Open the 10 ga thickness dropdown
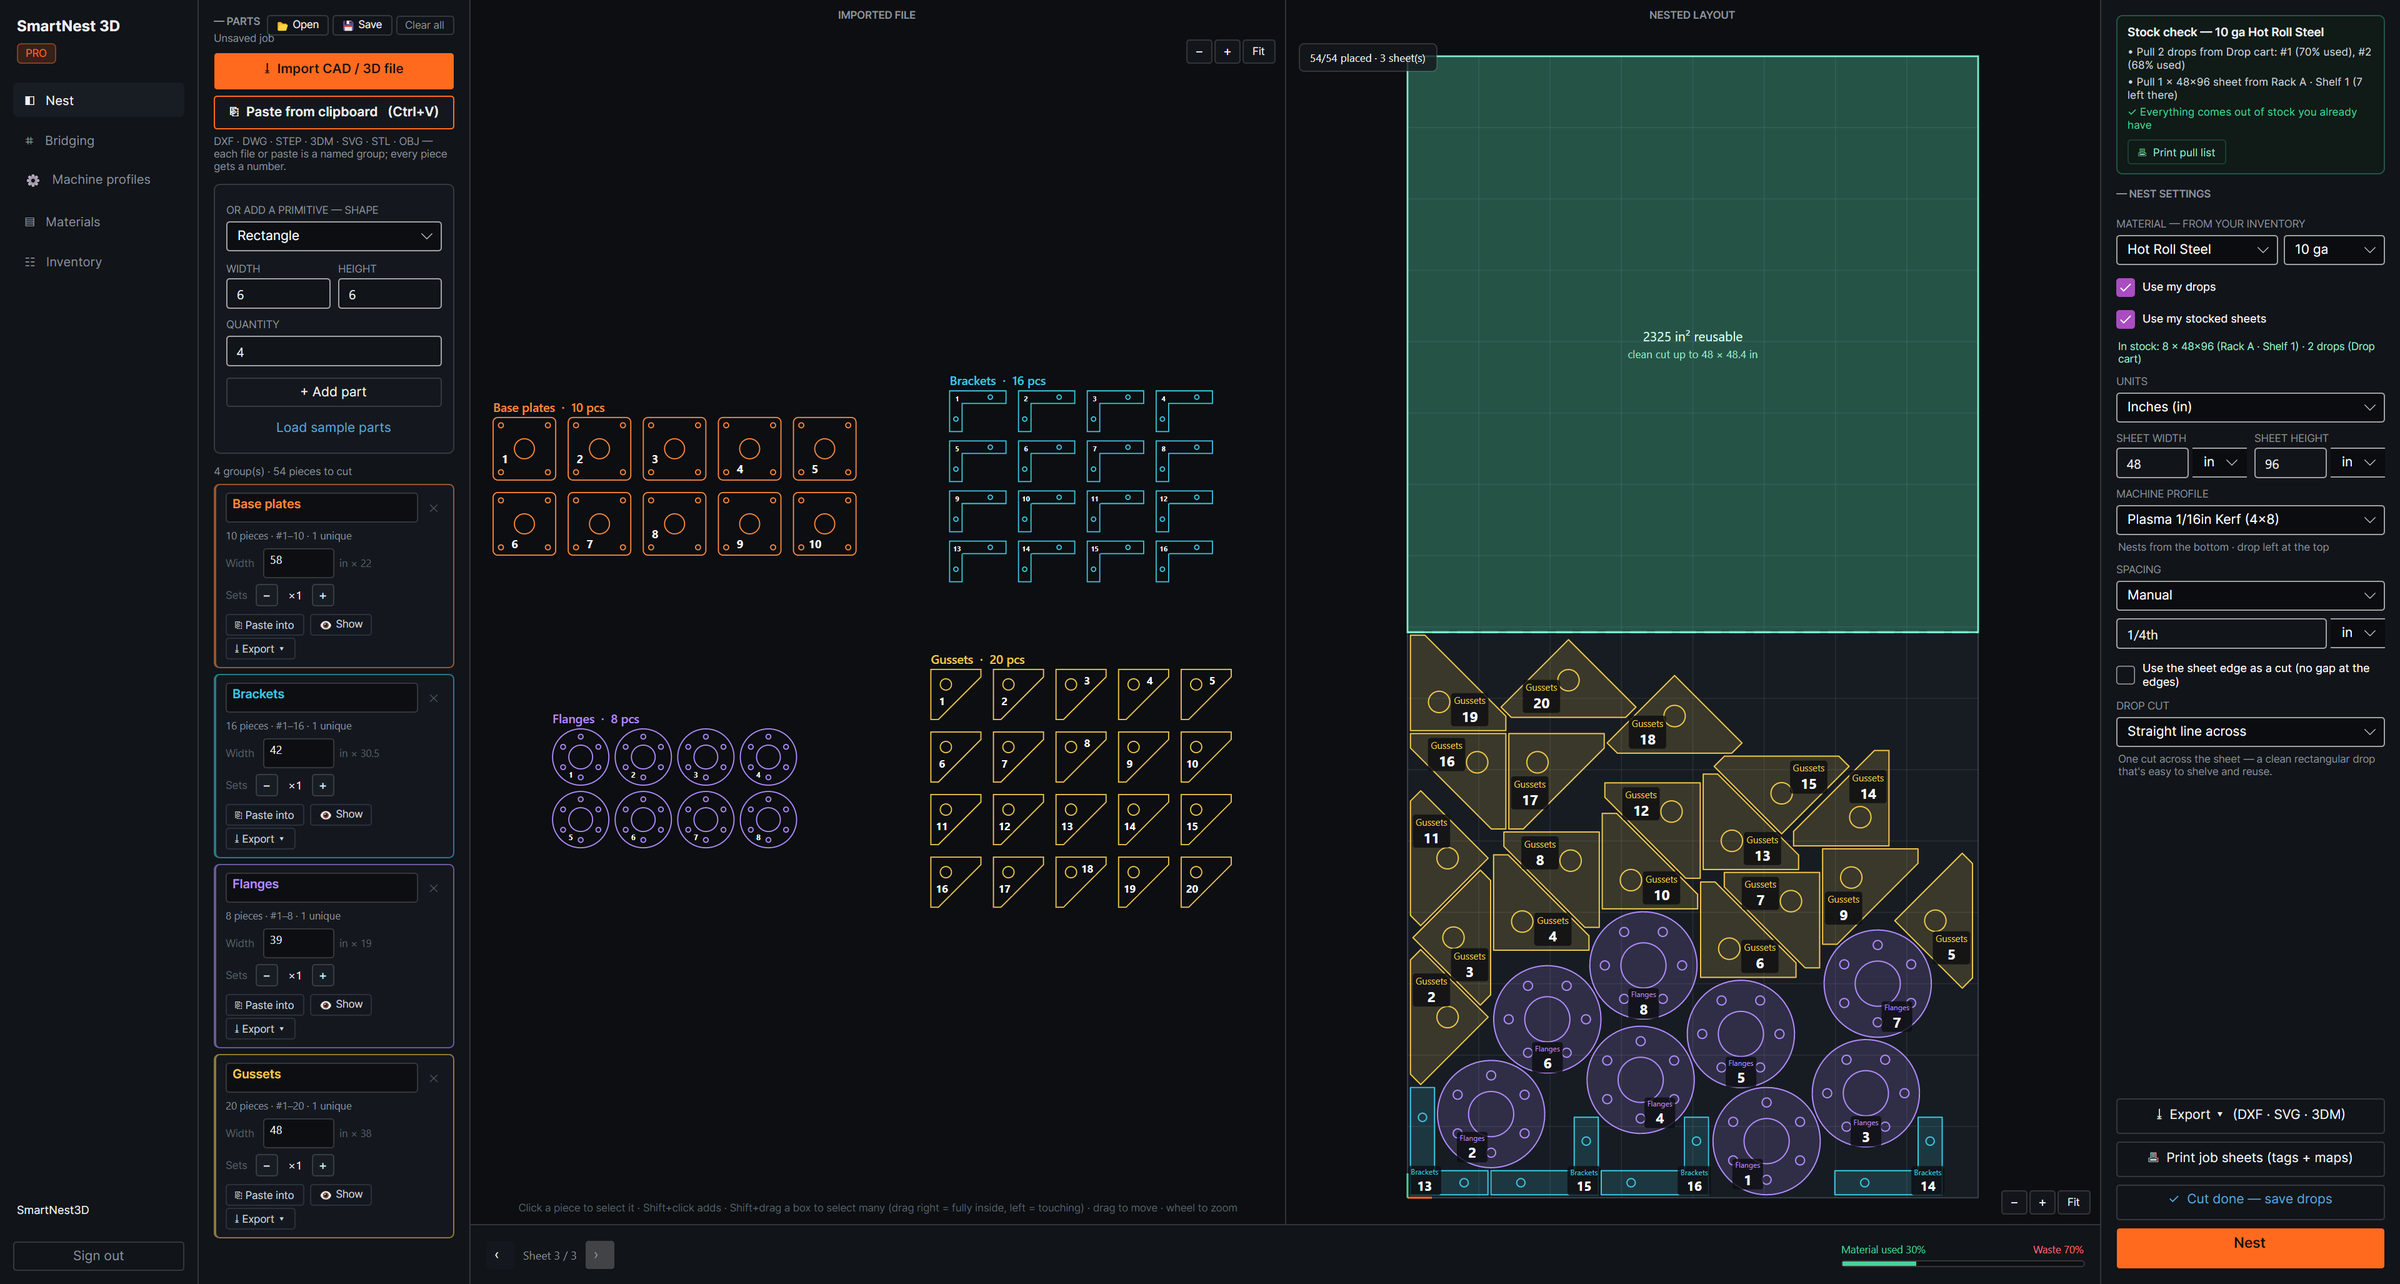2400x1284 pixels. click(x=2333, y=250)
